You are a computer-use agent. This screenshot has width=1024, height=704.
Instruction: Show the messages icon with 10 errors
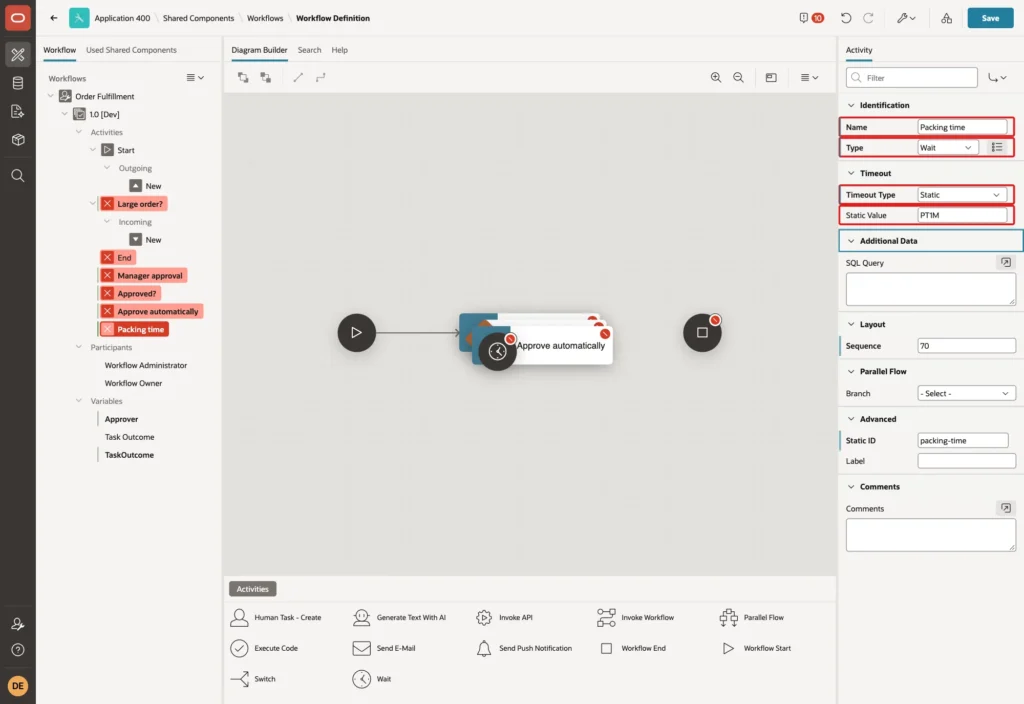pyautogui.click(x=811, y=18)
